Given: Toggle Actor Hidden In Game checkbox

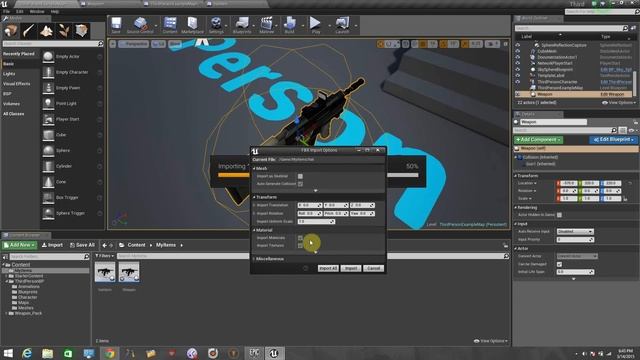Looking at the screenshot, I should (x=559, y=215).
